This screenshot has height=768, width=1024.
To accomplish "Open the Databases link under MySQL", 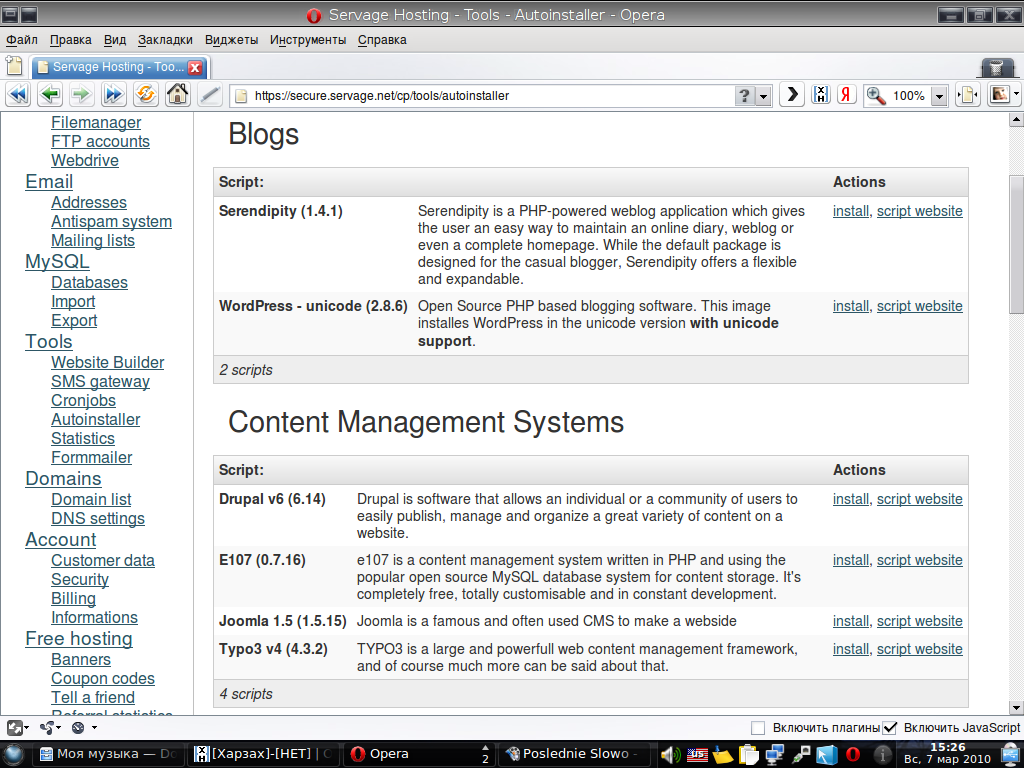I will (89, 282).
